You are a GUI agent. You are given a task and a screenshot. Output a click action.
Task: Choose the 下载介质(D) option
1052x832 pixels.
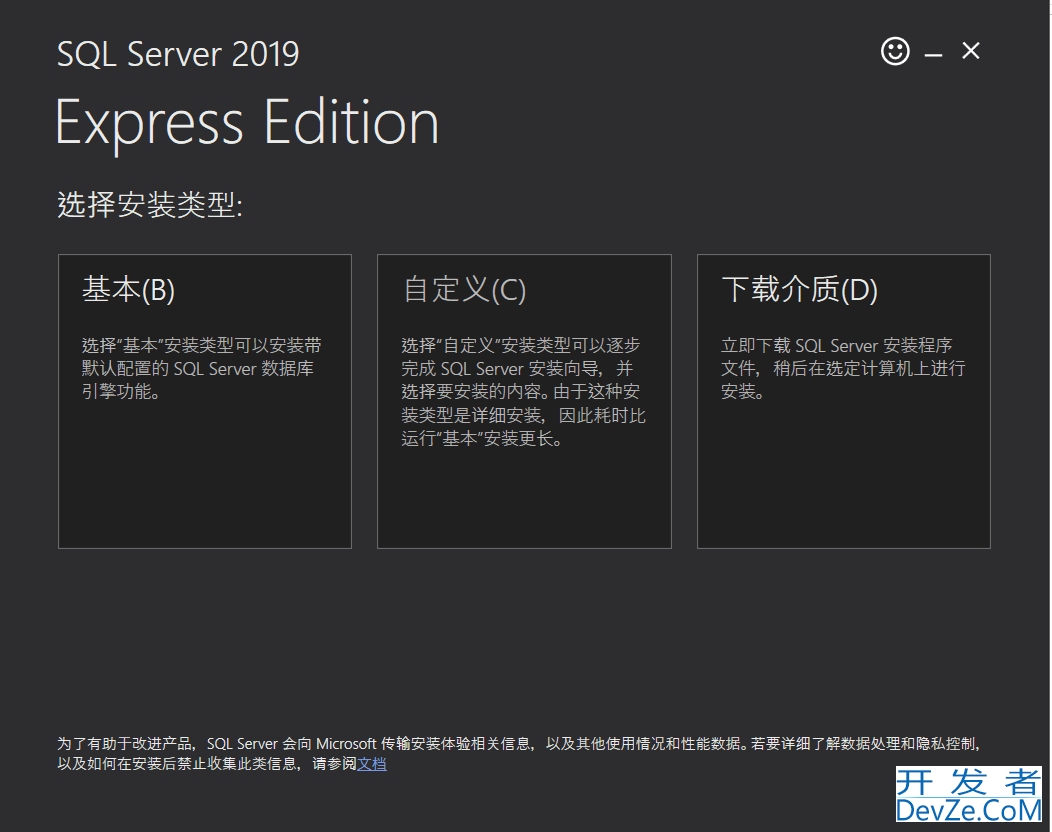pos(844,401)
